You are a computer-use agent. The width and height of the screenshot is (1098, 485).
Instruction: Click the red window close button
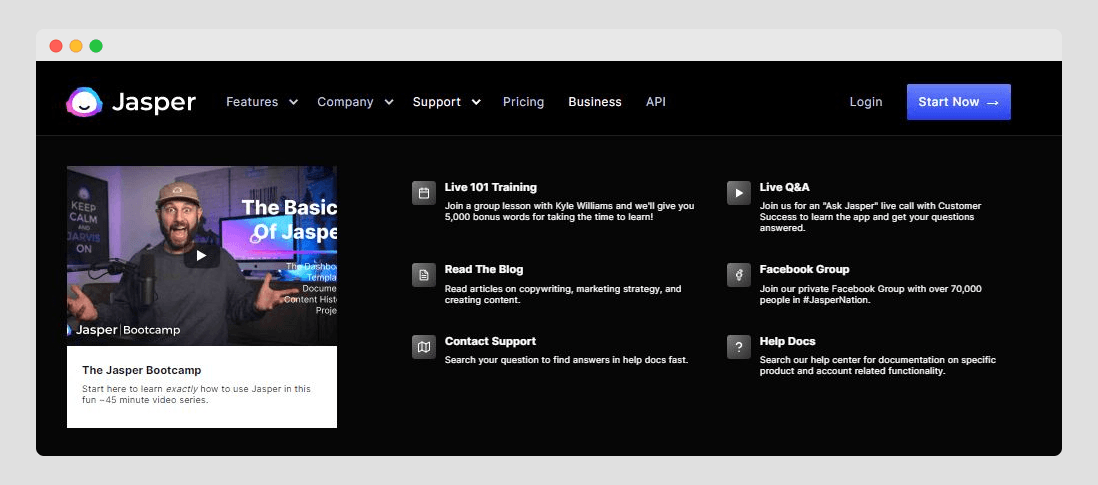[x=56, y=46]
